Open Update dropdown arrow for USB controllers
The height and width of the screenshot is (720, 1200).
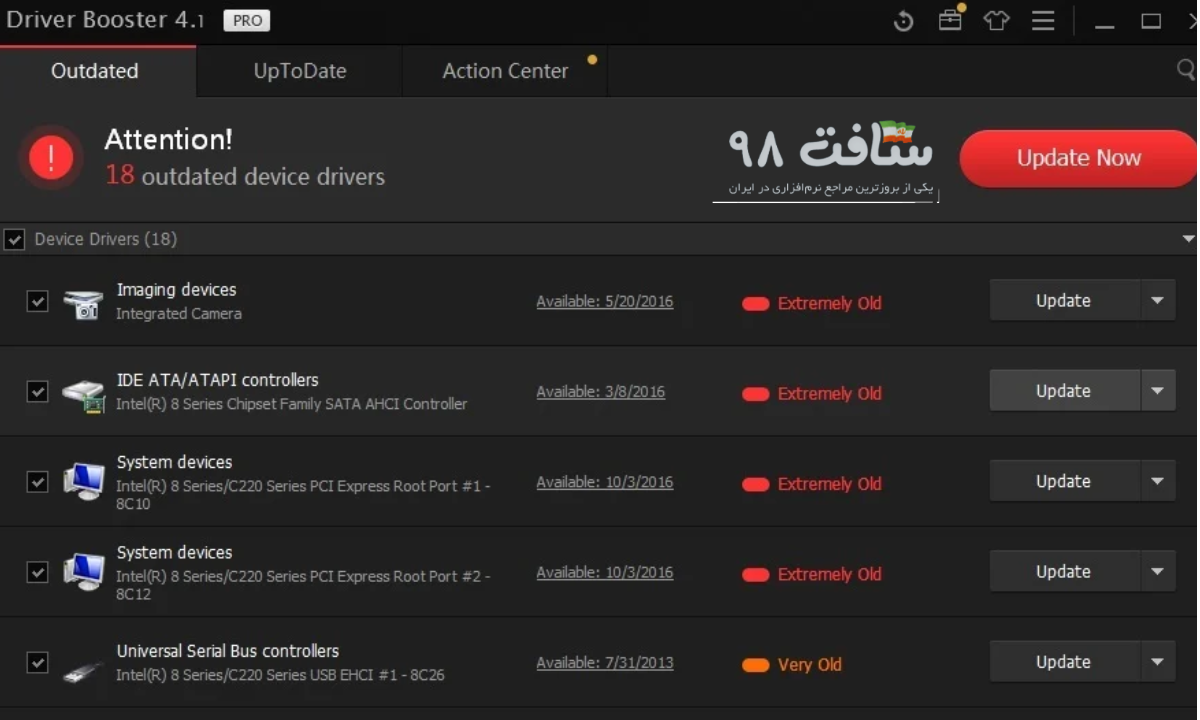click(x=1158, y=661)
